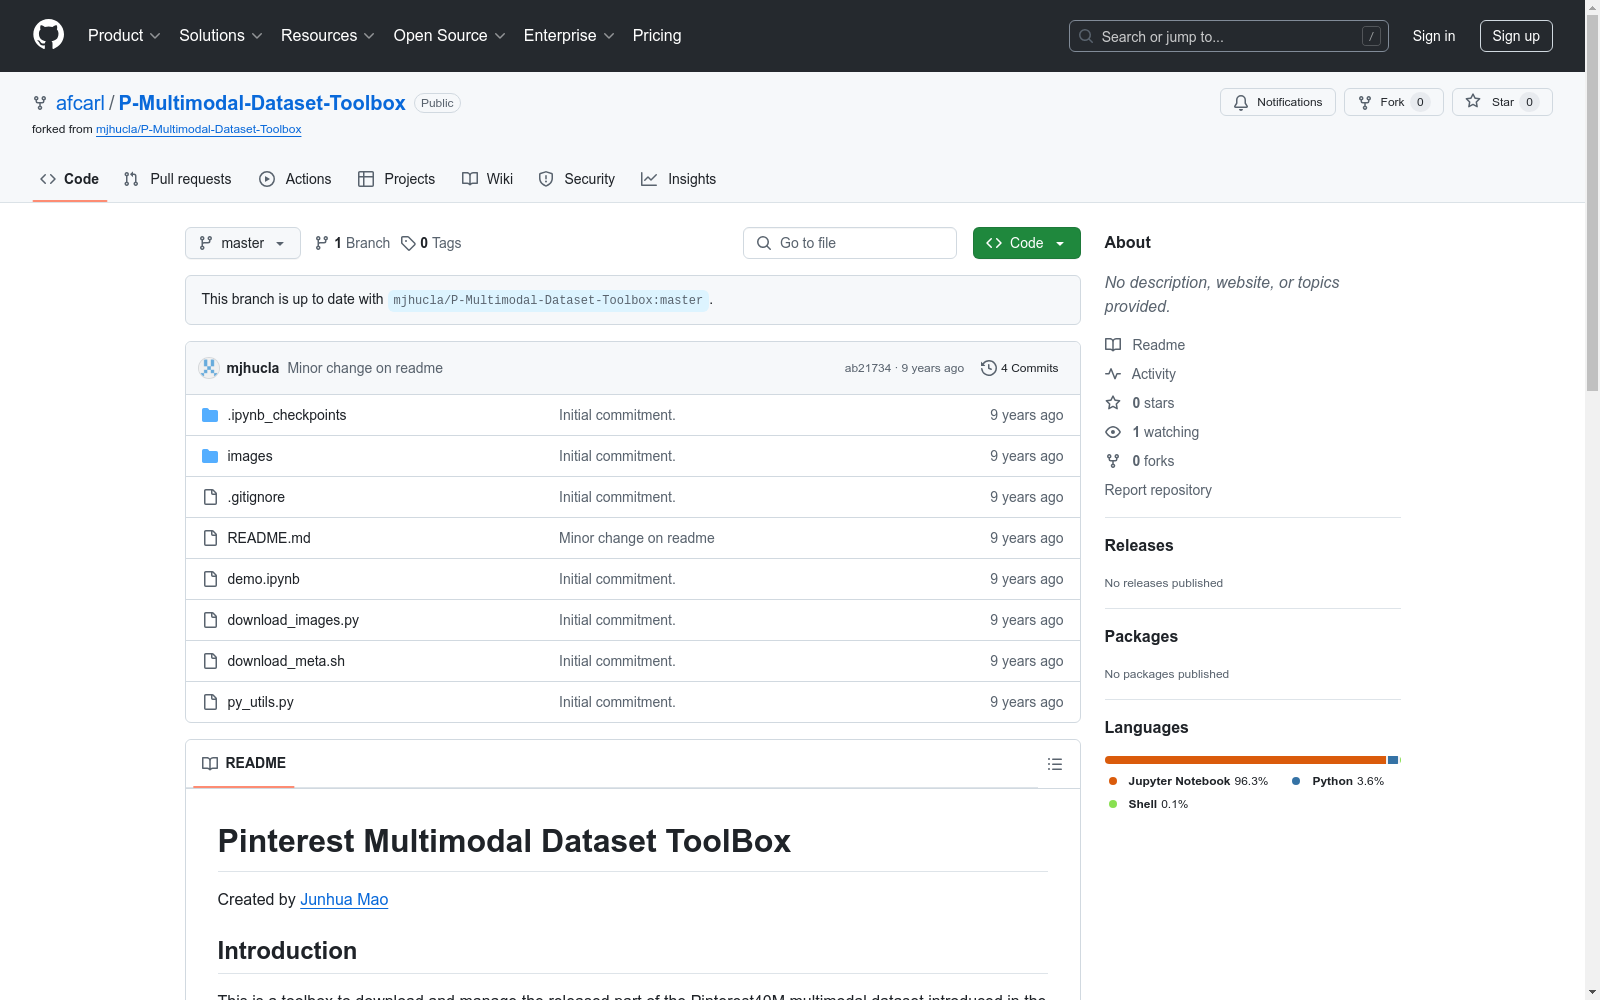Open the 'Minor change on readme' commit message for README.md
The image size is (1600, 1000).
pos(637,538)
